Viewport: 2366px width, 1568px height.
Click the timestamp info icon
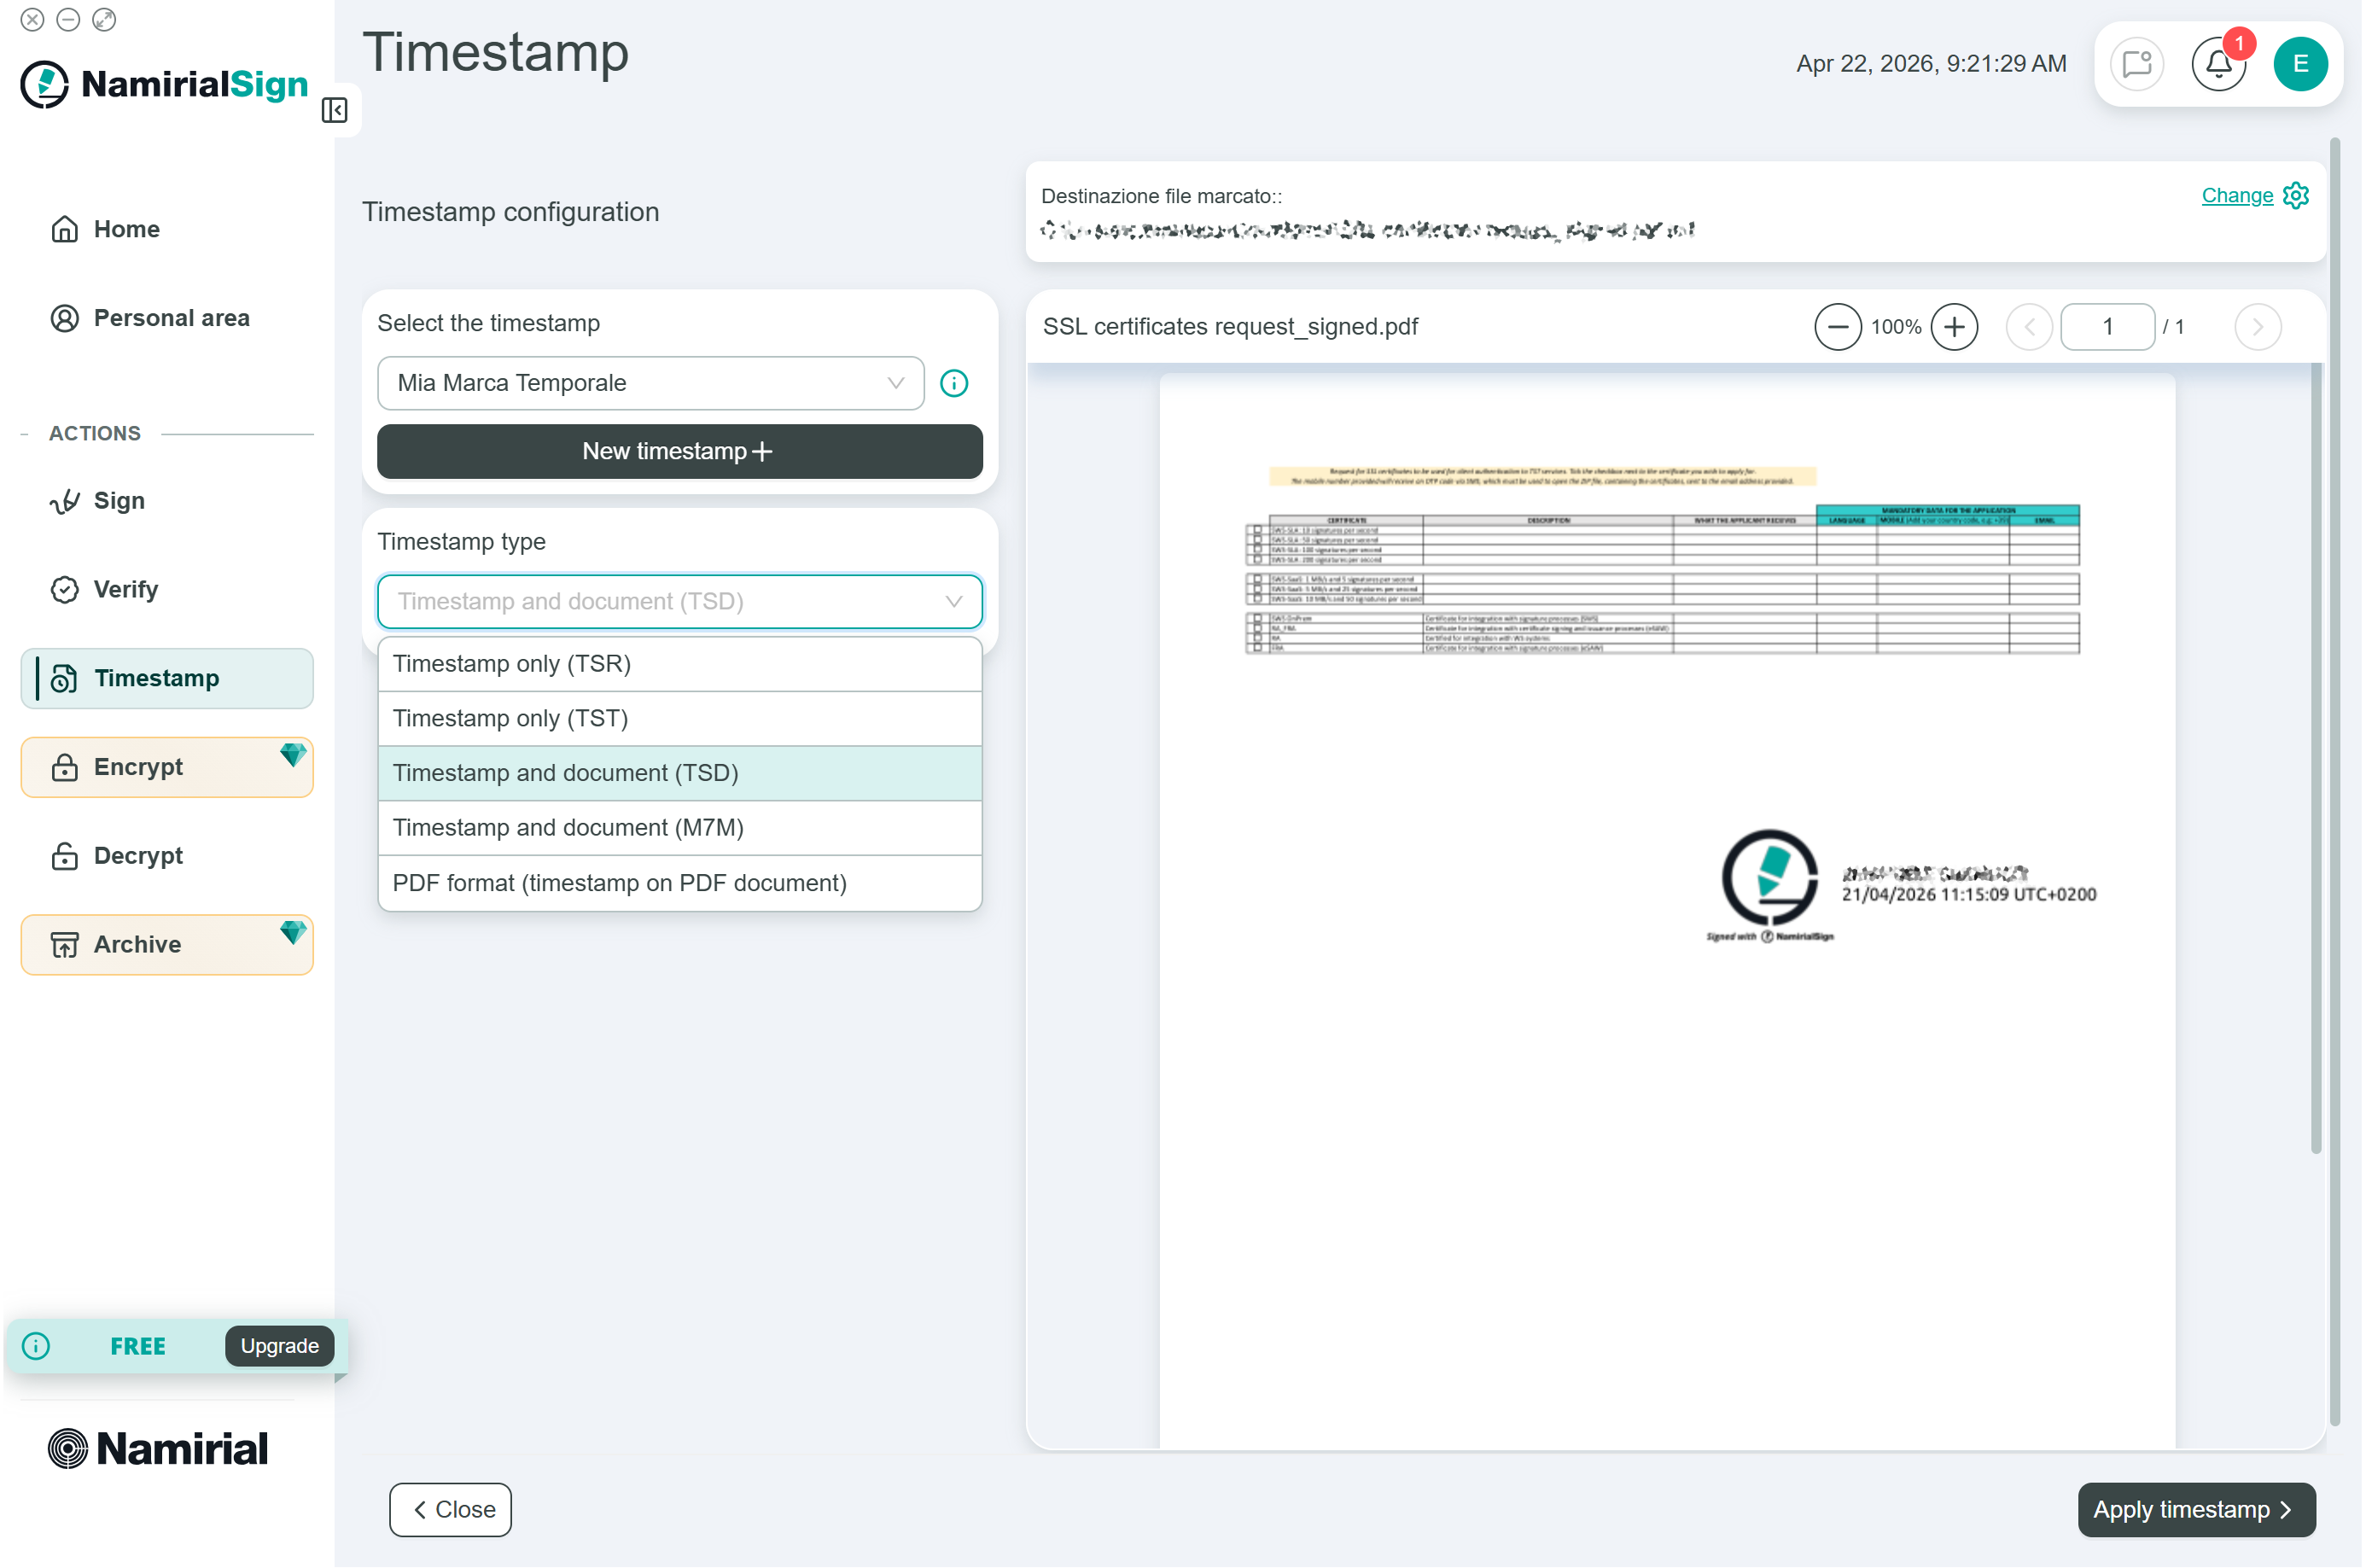click(x=955, y=384)
